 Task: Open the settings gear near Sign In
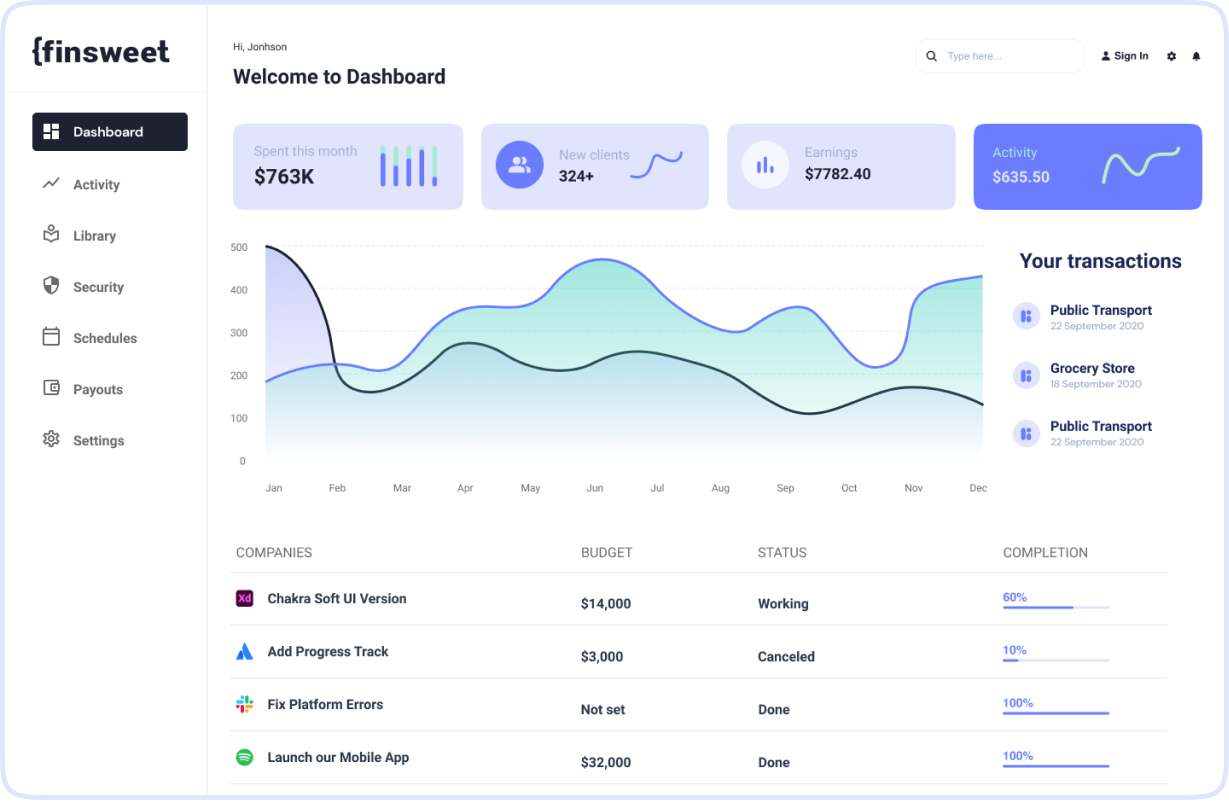1170,56
